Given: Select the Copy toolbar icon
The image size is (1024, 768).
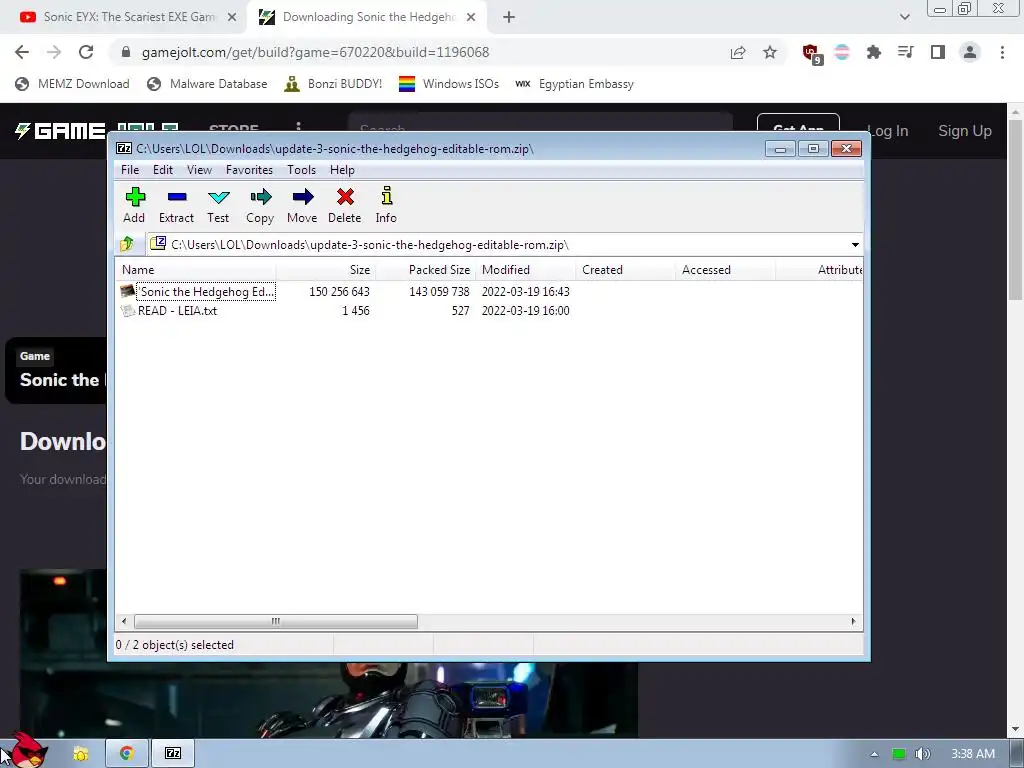Looking at the screenshot, I should [x=260, y=205].
